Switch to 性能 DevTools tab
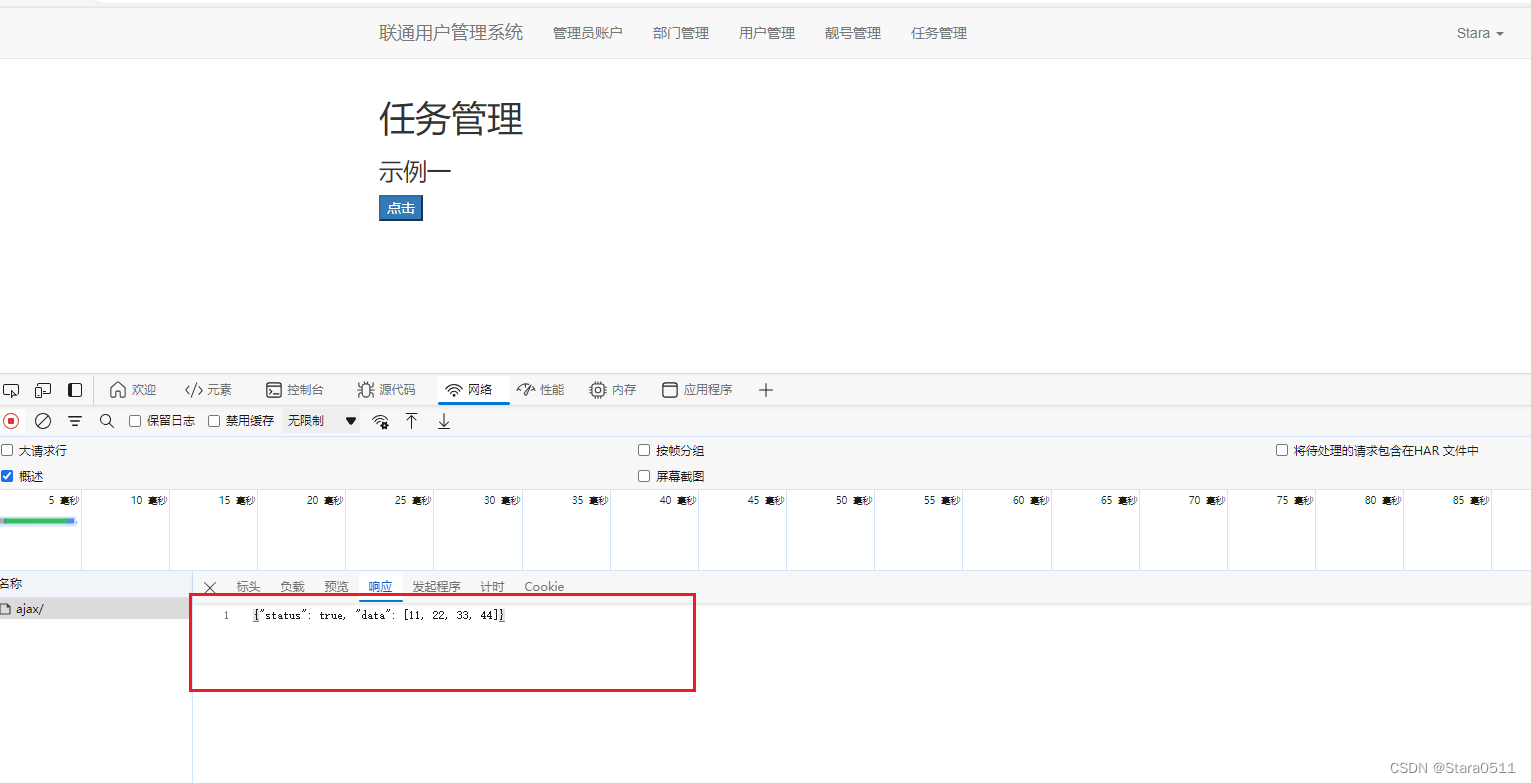Screen dimensions: 1531x783 point(541,390)
